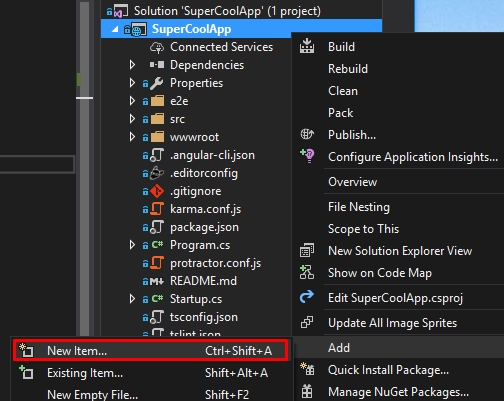The image size is (504, 401).
Task: Click the Program.cs C# icon
Action: tap(157, 245)
